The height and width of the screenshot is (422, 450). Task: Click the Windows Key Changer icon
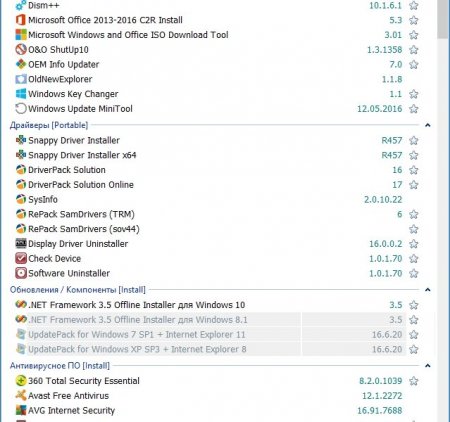pos(21,94)
